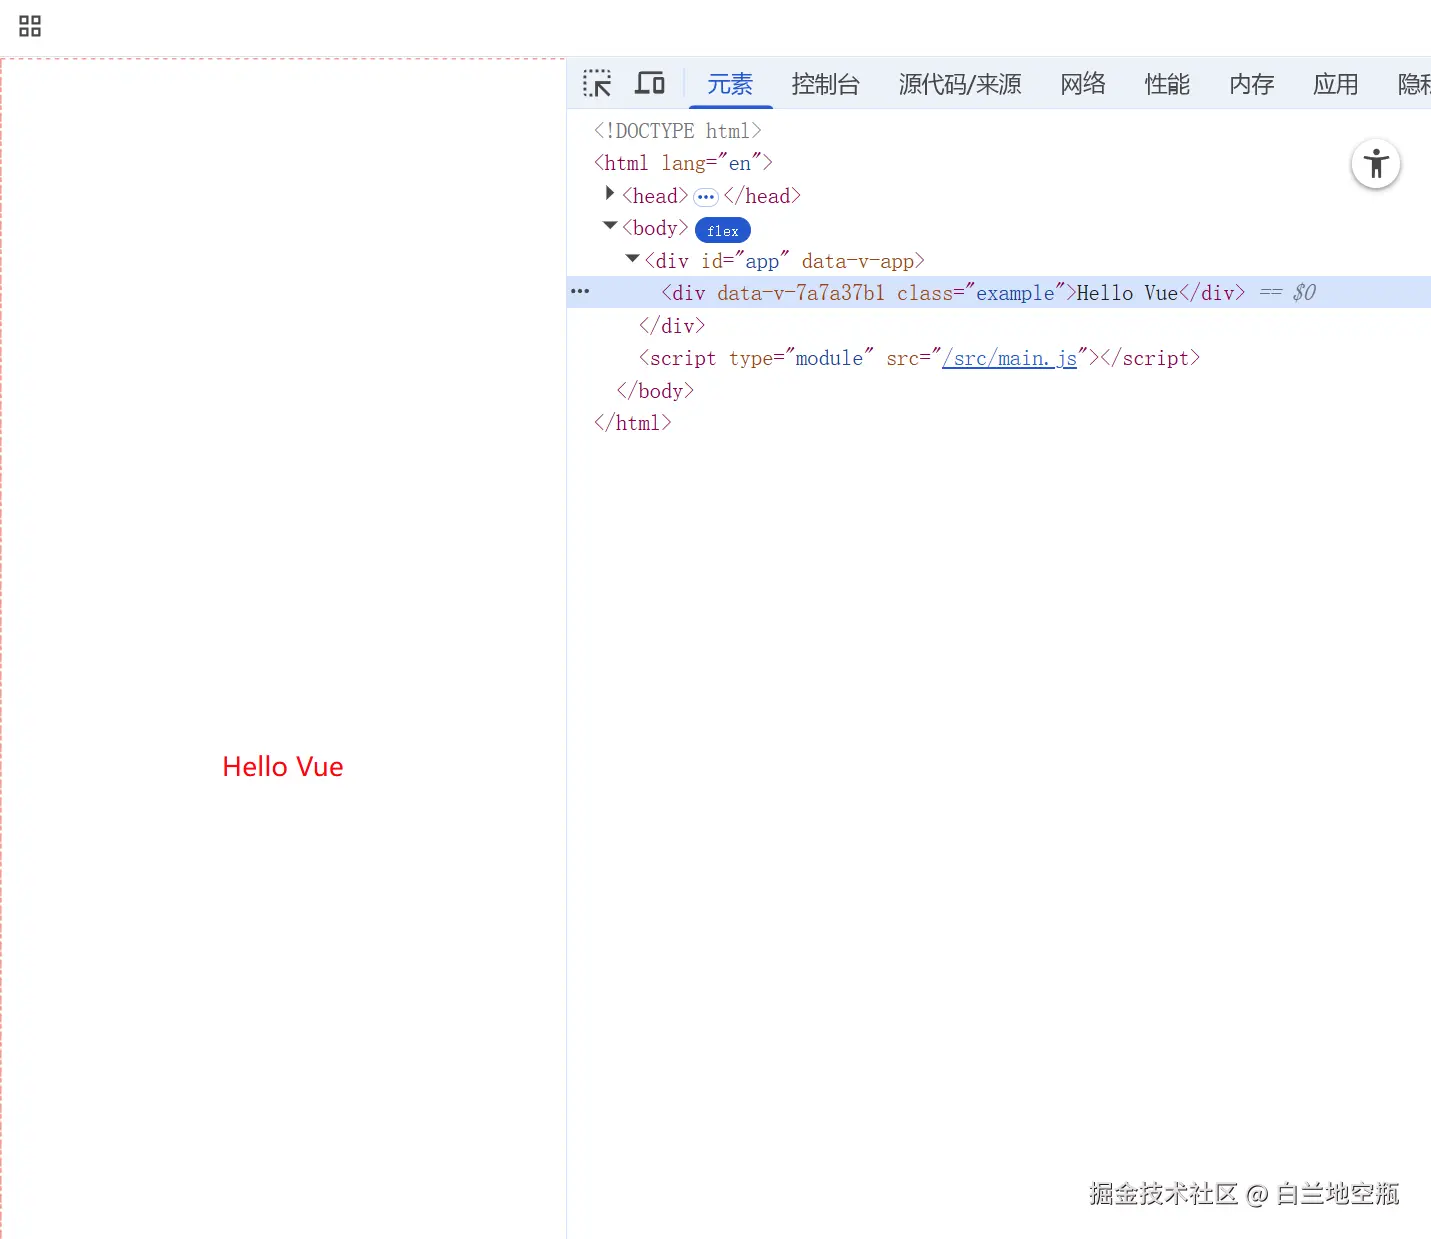The width and height of the screenshot is (1431, 1239).
Task: Follow the /src/main.js link
Action: pos(1009,358)
